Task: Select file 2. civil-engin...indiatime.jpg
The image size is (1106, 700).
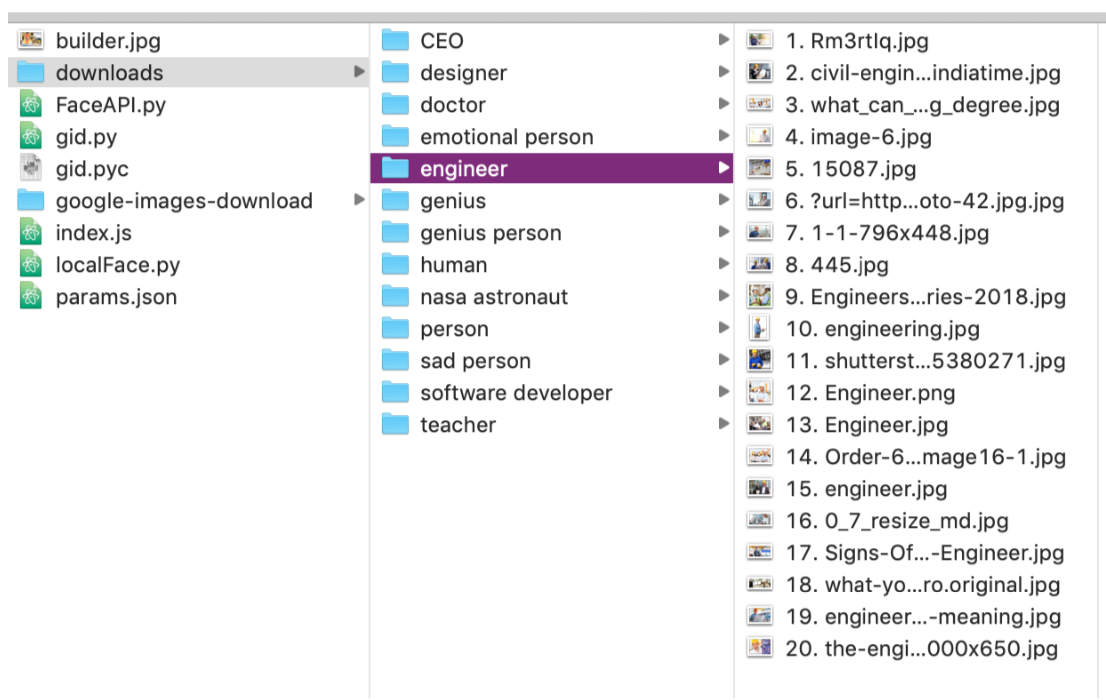Action: click(x=923, y=73)
